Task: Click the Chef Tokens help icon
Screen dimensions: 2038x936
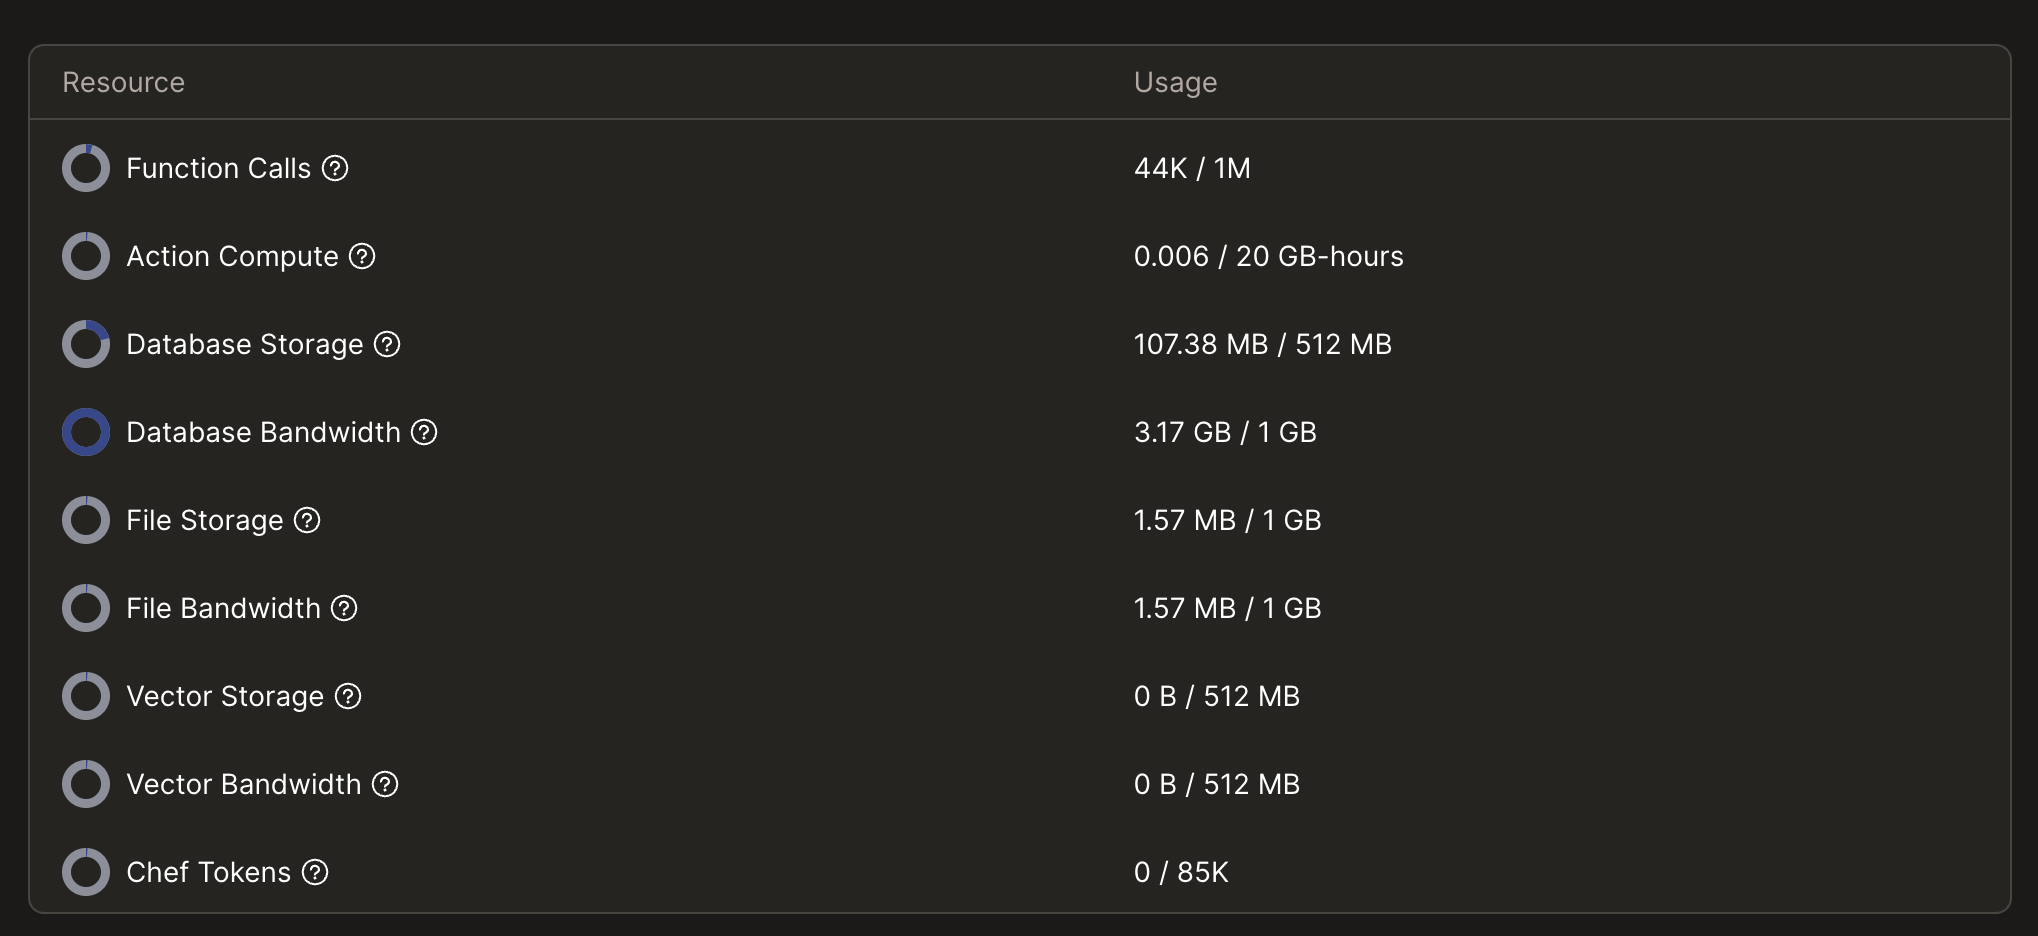Action: (x=315, y=872)
